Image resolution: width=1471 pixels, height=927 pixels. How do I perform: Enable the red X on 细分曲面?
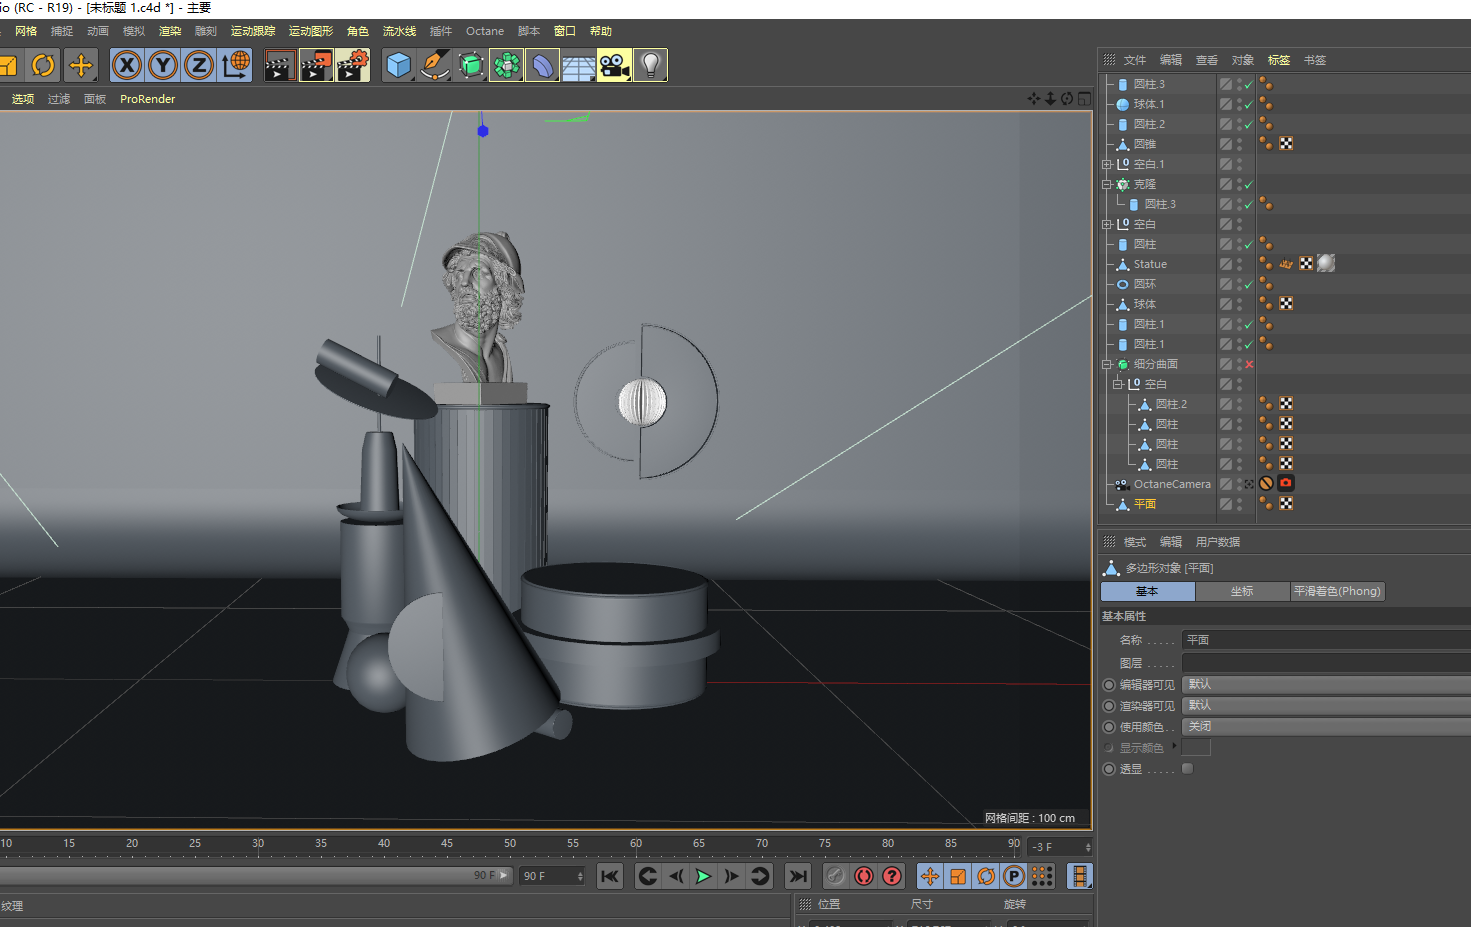(1249, 364)
